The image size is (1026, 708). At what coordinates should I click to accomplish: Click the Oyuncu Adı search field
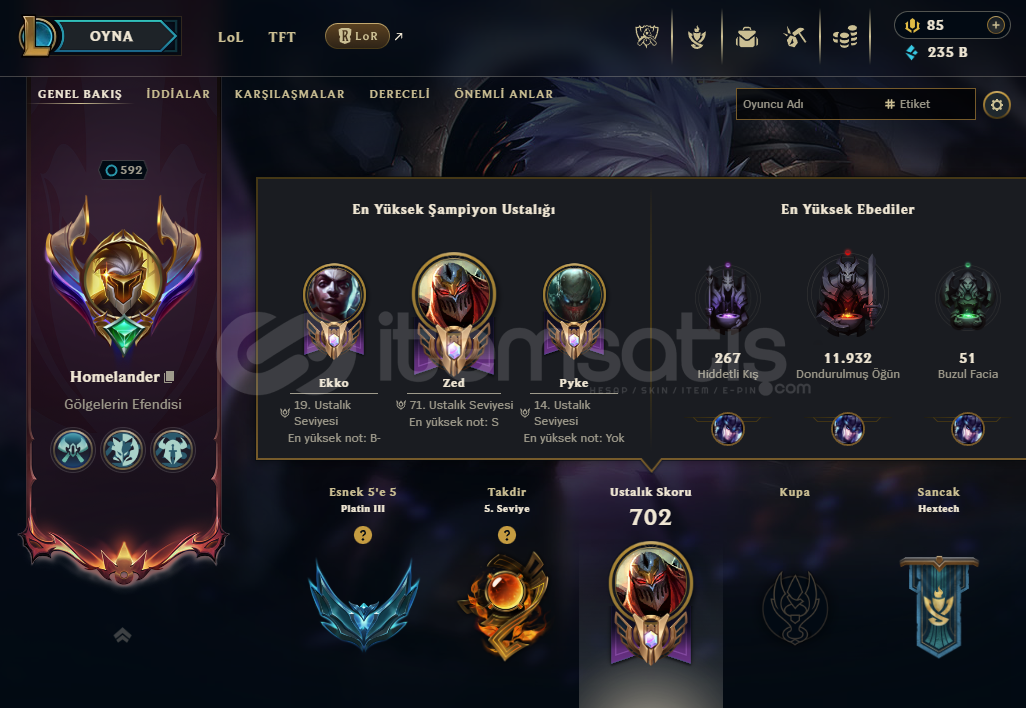click(x=805, y=104)
